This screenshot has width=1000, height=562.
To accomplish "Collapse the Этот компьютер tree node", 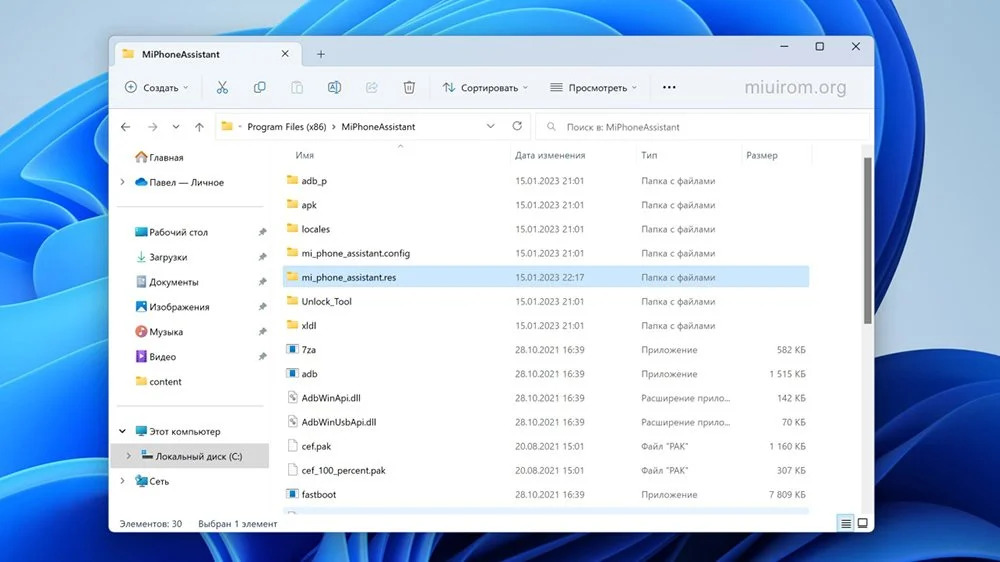I will pyautogui.click(x=122, y=431).
